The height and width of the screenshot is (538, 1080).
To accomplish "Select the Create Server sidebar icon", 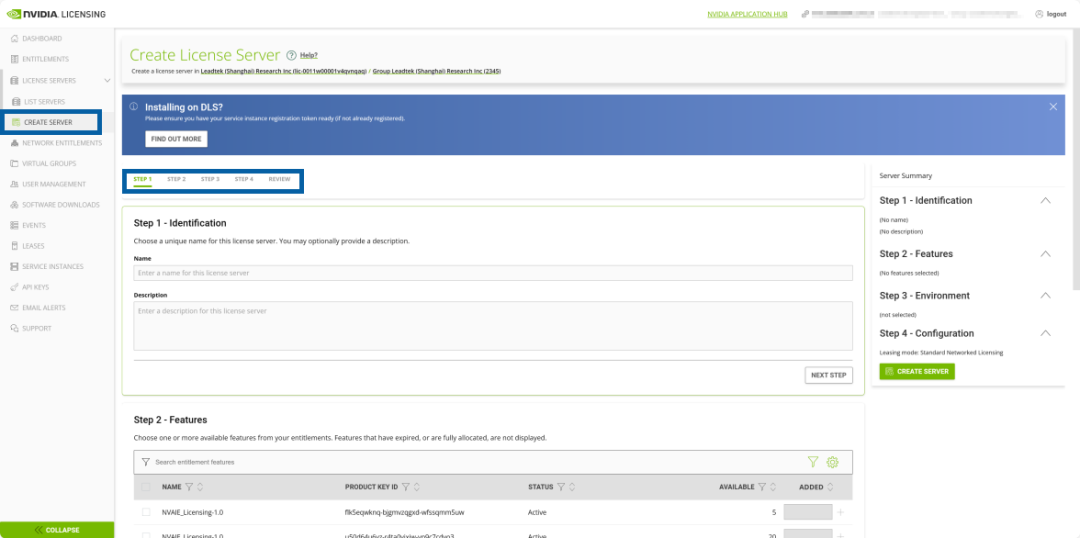I will (x=17, y=122).
